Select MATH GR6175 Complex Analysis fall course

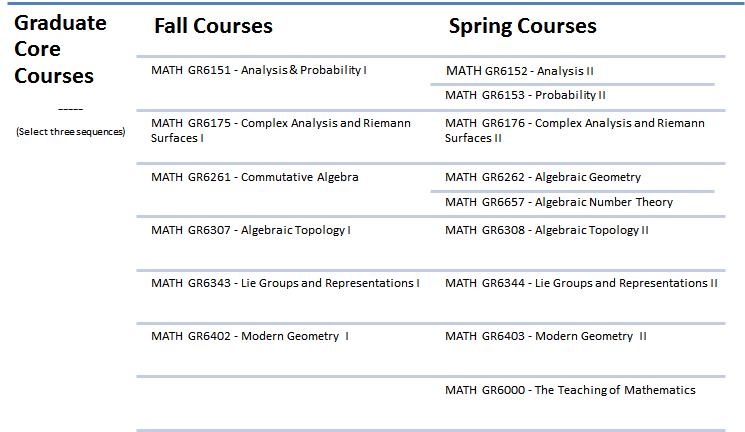click(x=281, y=130)
